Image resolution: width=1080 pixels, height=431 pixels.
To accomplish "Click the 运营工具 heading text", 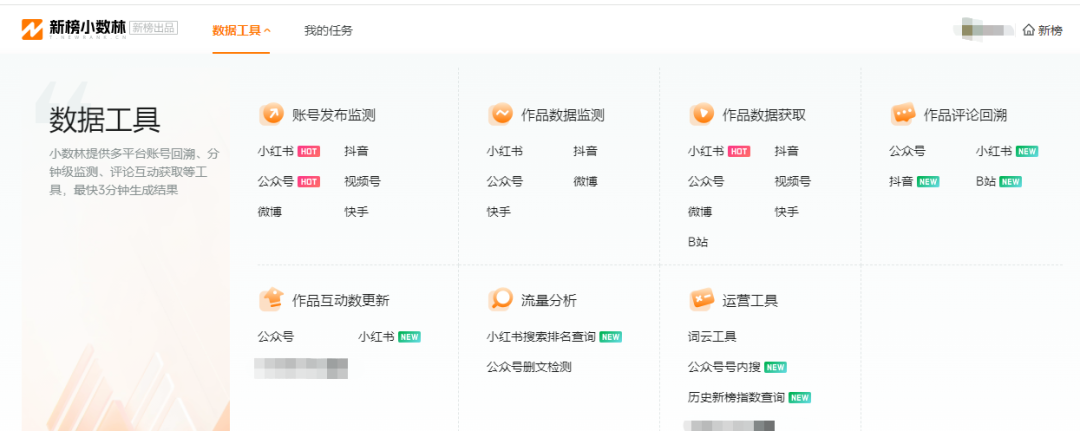I will click(x=749, y=300).
